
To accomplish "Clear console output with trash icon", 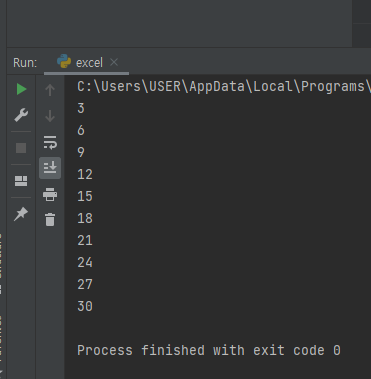I will click(x=50, y=220).
